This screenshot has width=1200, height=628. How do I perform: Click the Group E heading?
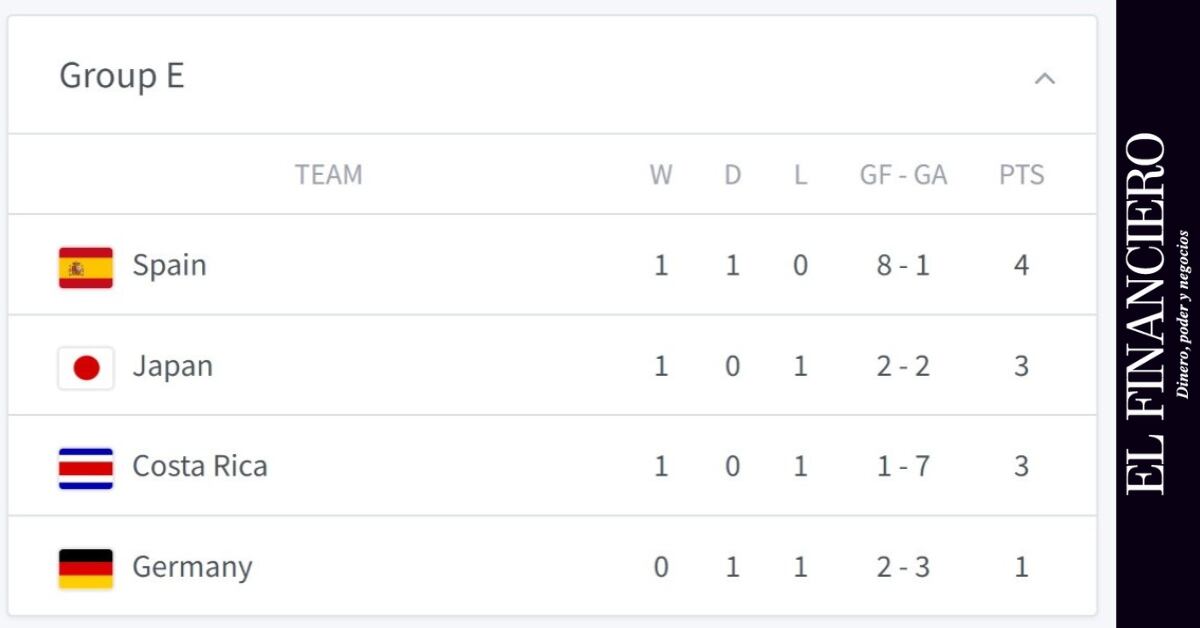click(122, 76)
